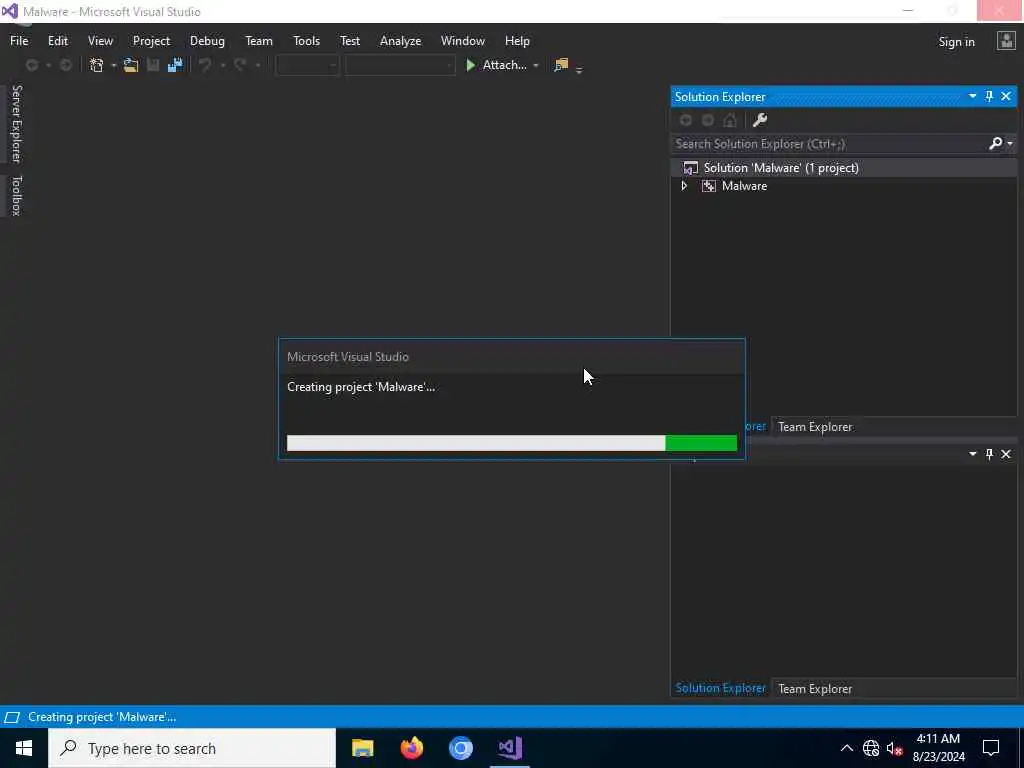Click the taskbar clock showing 4:11 AM

pos(938,748)
